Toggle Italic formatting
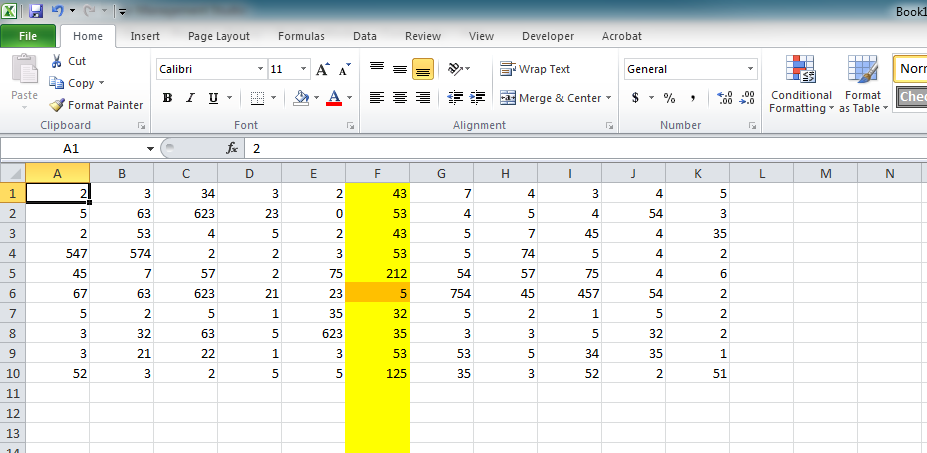The height and width of the screenshot is (453, 927). click(190, 98)
